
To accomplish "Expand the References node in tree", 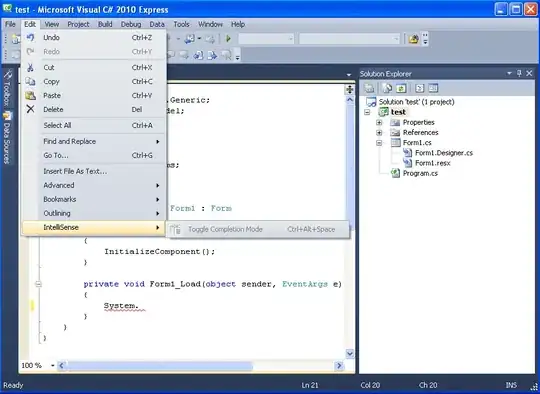I will click(x=379, y=133).
